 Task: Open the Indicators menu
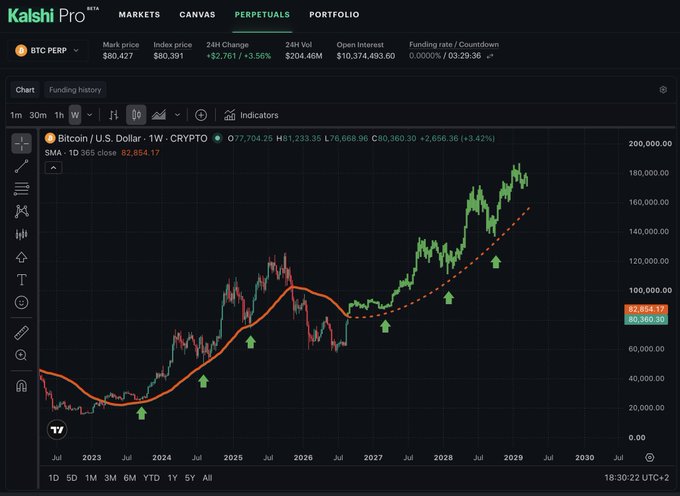[251, 115]
